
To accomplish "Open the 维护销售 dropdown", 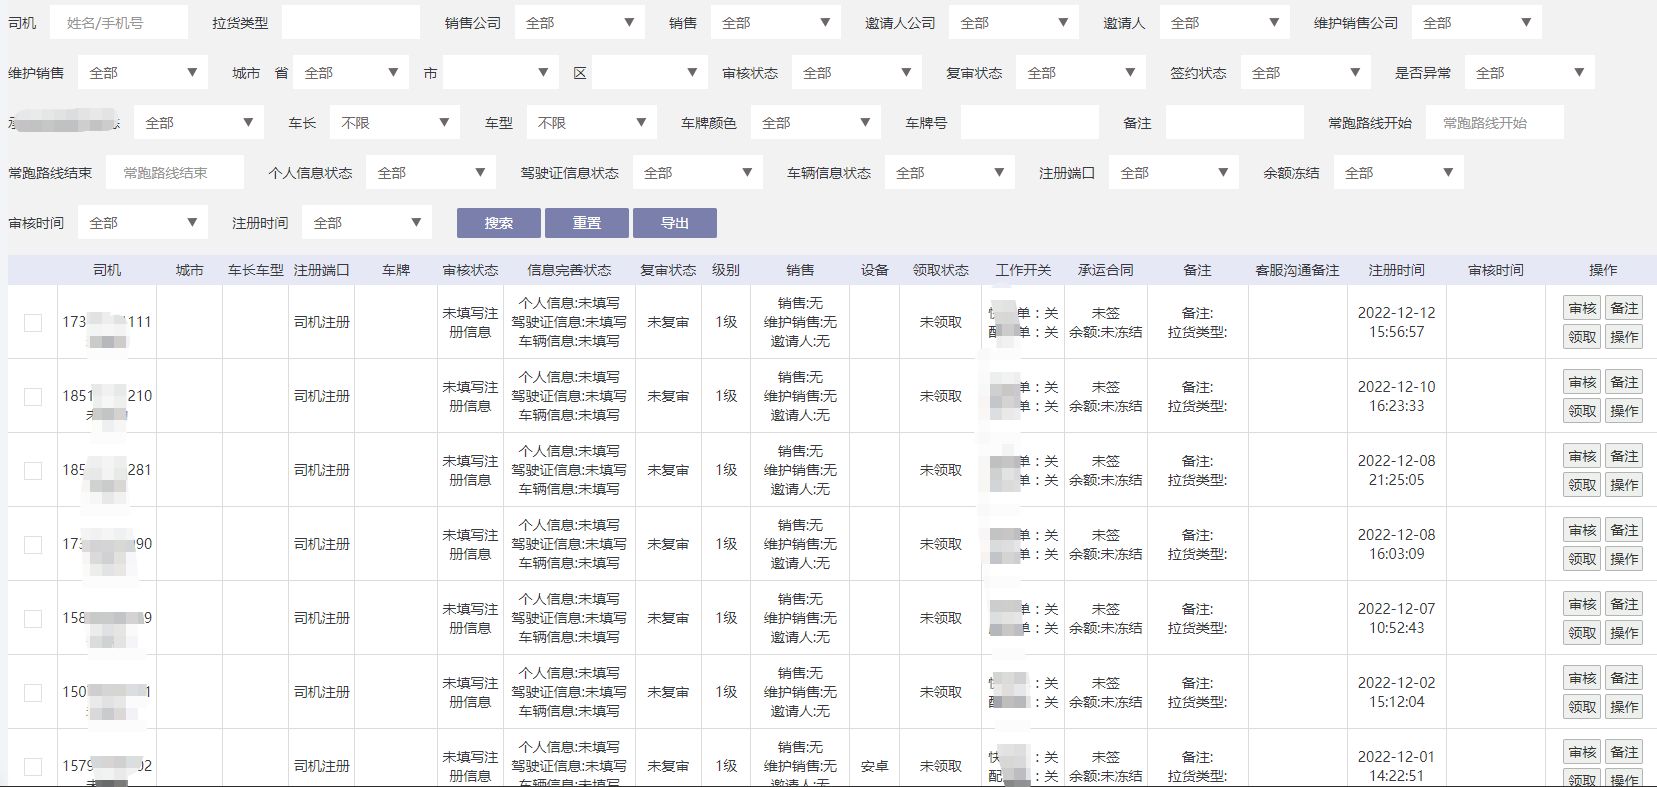I will (x=143, y=72).
